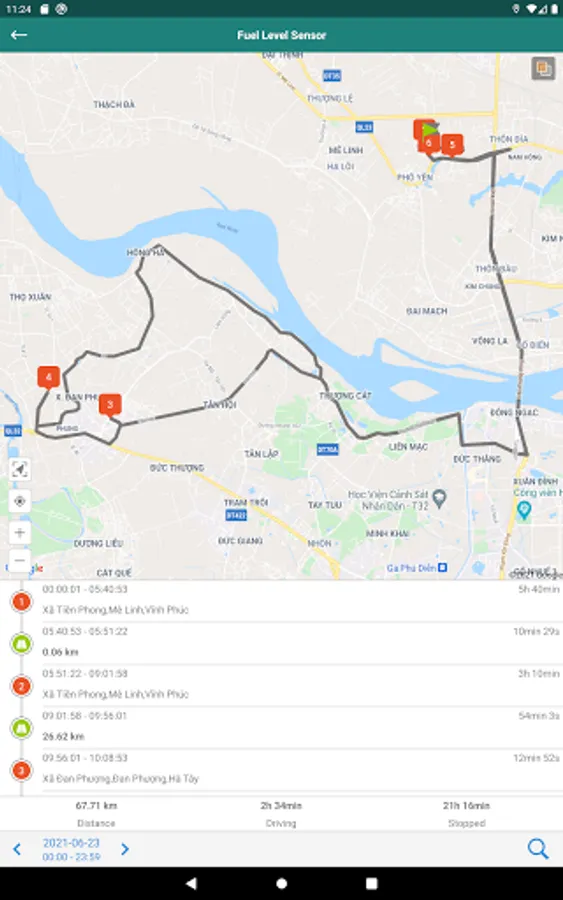Zoom in with the plus button
563x900 pixels.
coord(20,533)
